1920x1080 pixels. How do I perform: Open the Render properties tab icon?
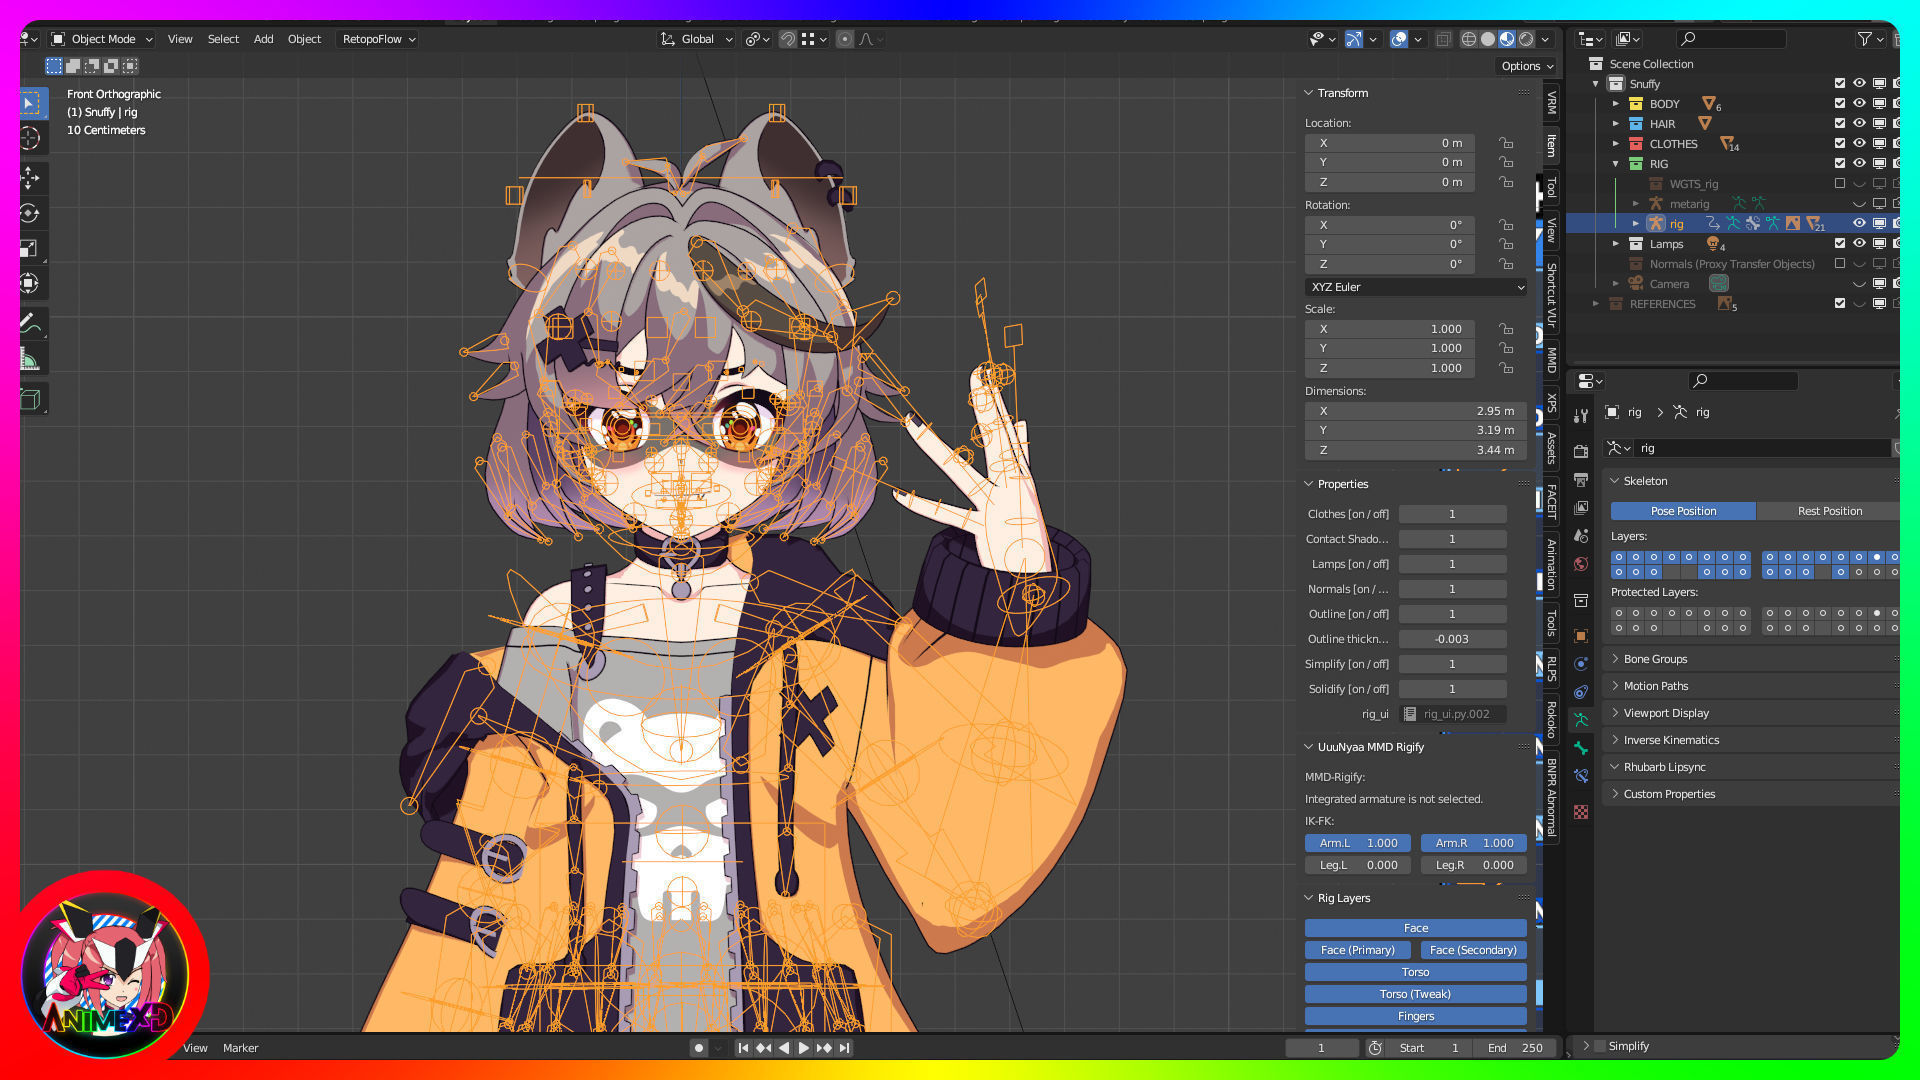point(1581,452)
